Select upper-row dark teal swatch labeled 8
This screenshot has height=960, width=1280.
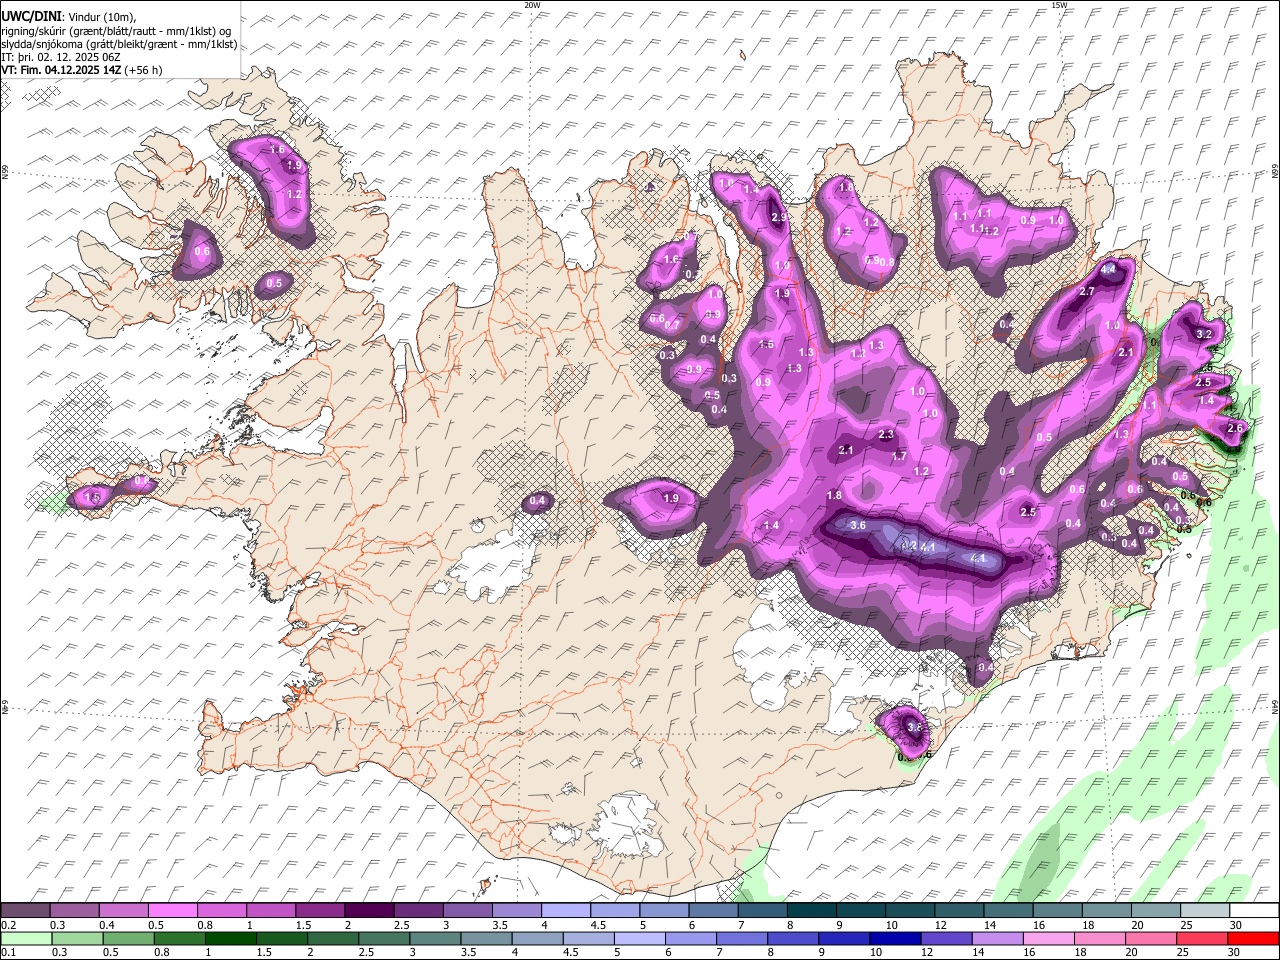(x=811, y=911)
